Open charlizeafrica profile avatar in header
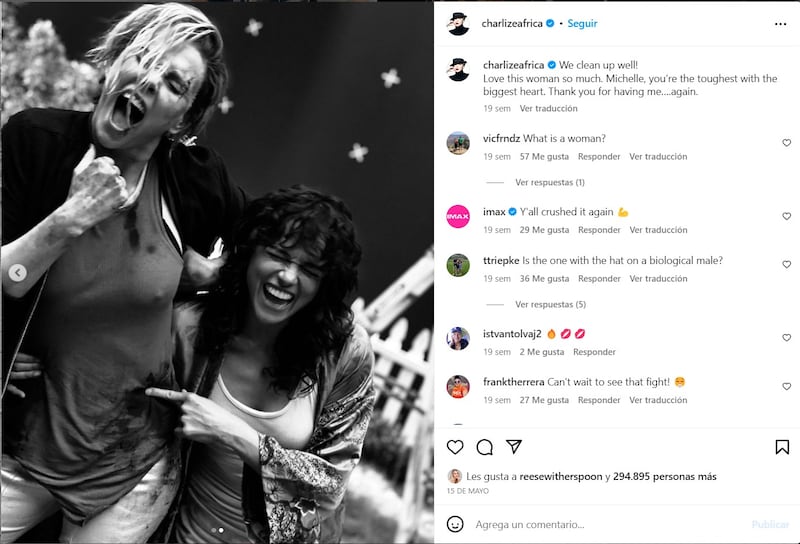 point(458,23)
